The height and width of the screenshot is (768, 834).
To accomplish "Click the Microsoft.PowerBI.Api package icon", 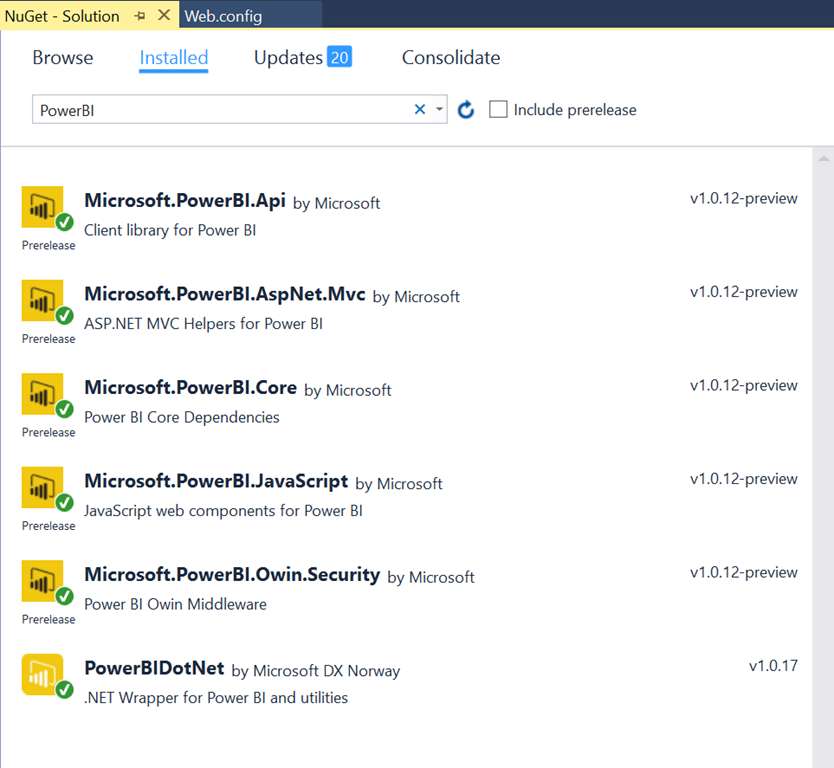I will click(43, 207).
